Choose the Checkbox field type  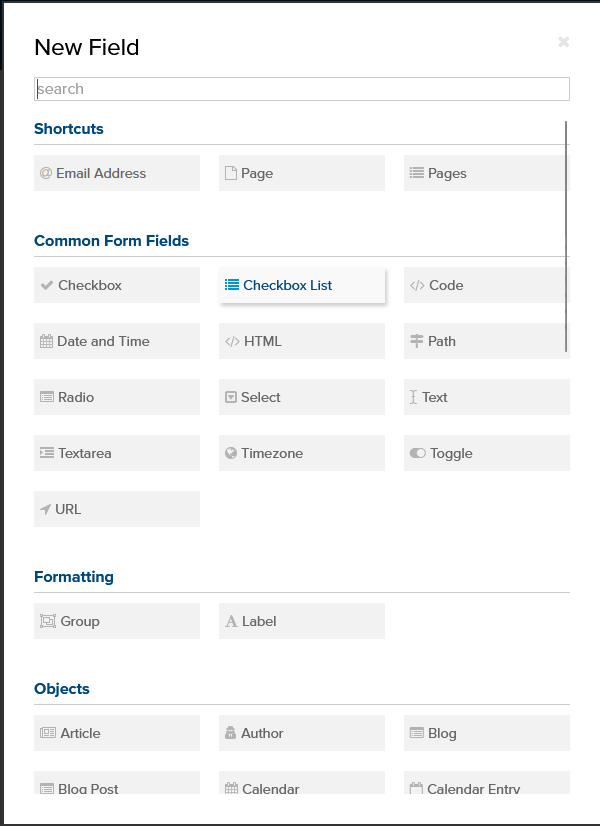[117, 285]
